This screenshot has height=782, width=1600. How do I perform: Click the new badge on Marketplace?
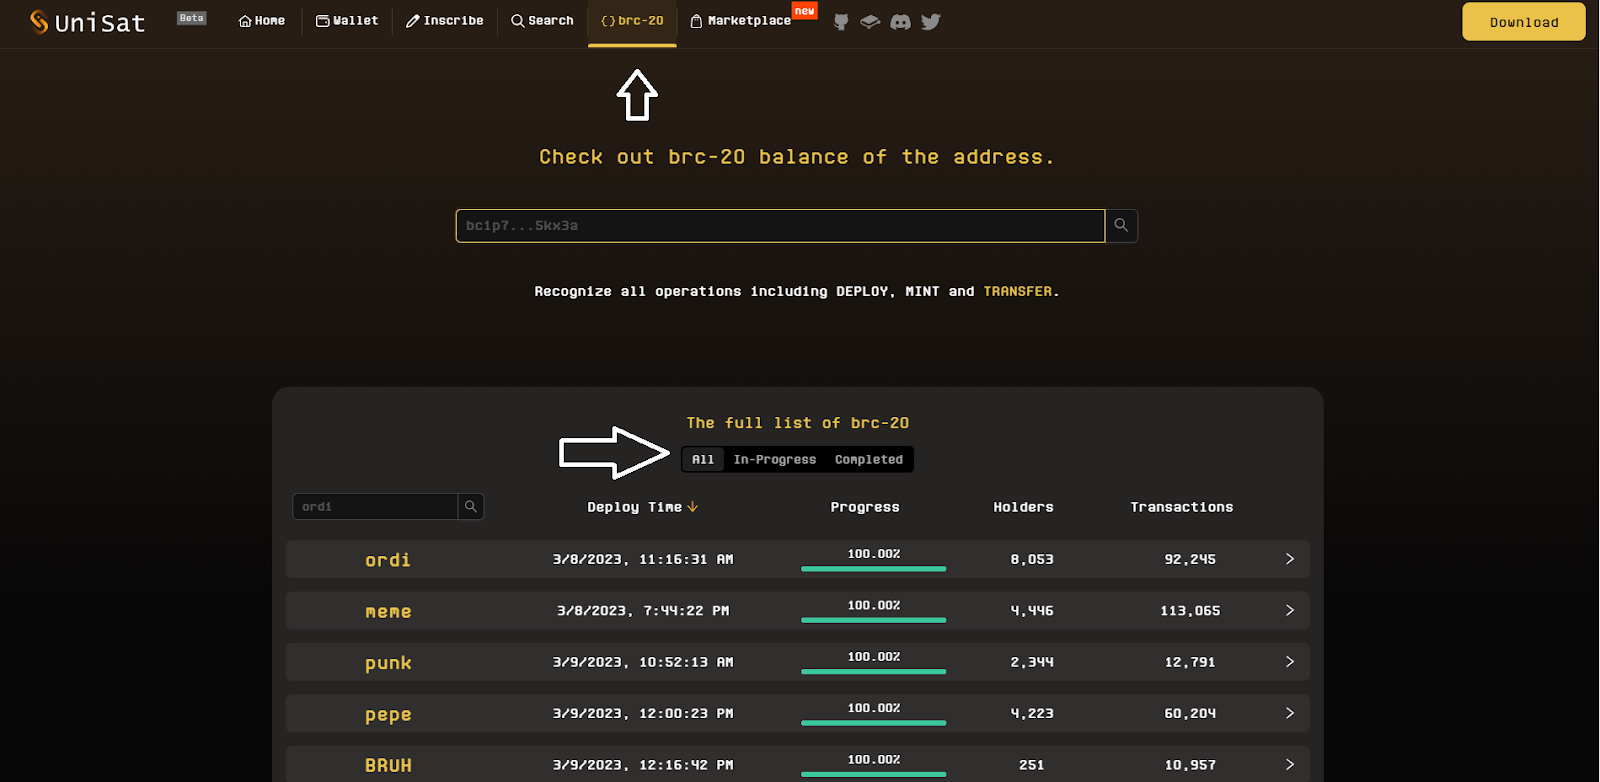tap(805, 11)
